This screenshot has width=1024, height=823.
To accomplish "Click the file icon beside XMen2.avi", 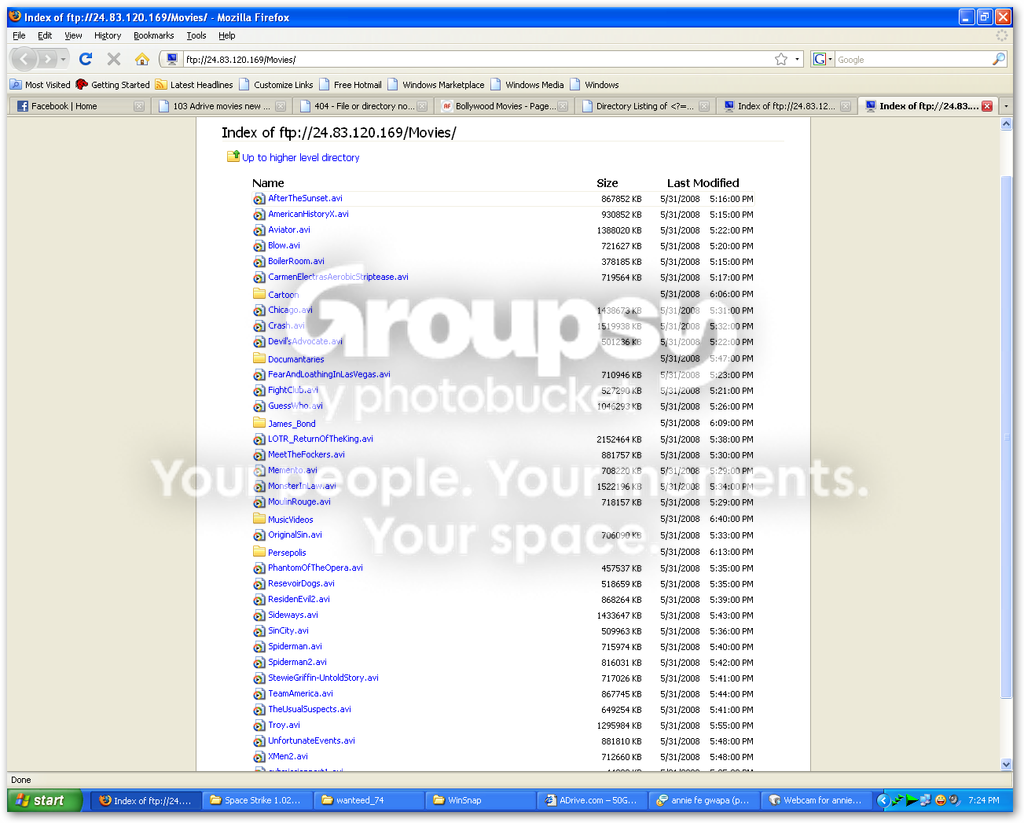I will pyautogui.click(x=259, y=757).
